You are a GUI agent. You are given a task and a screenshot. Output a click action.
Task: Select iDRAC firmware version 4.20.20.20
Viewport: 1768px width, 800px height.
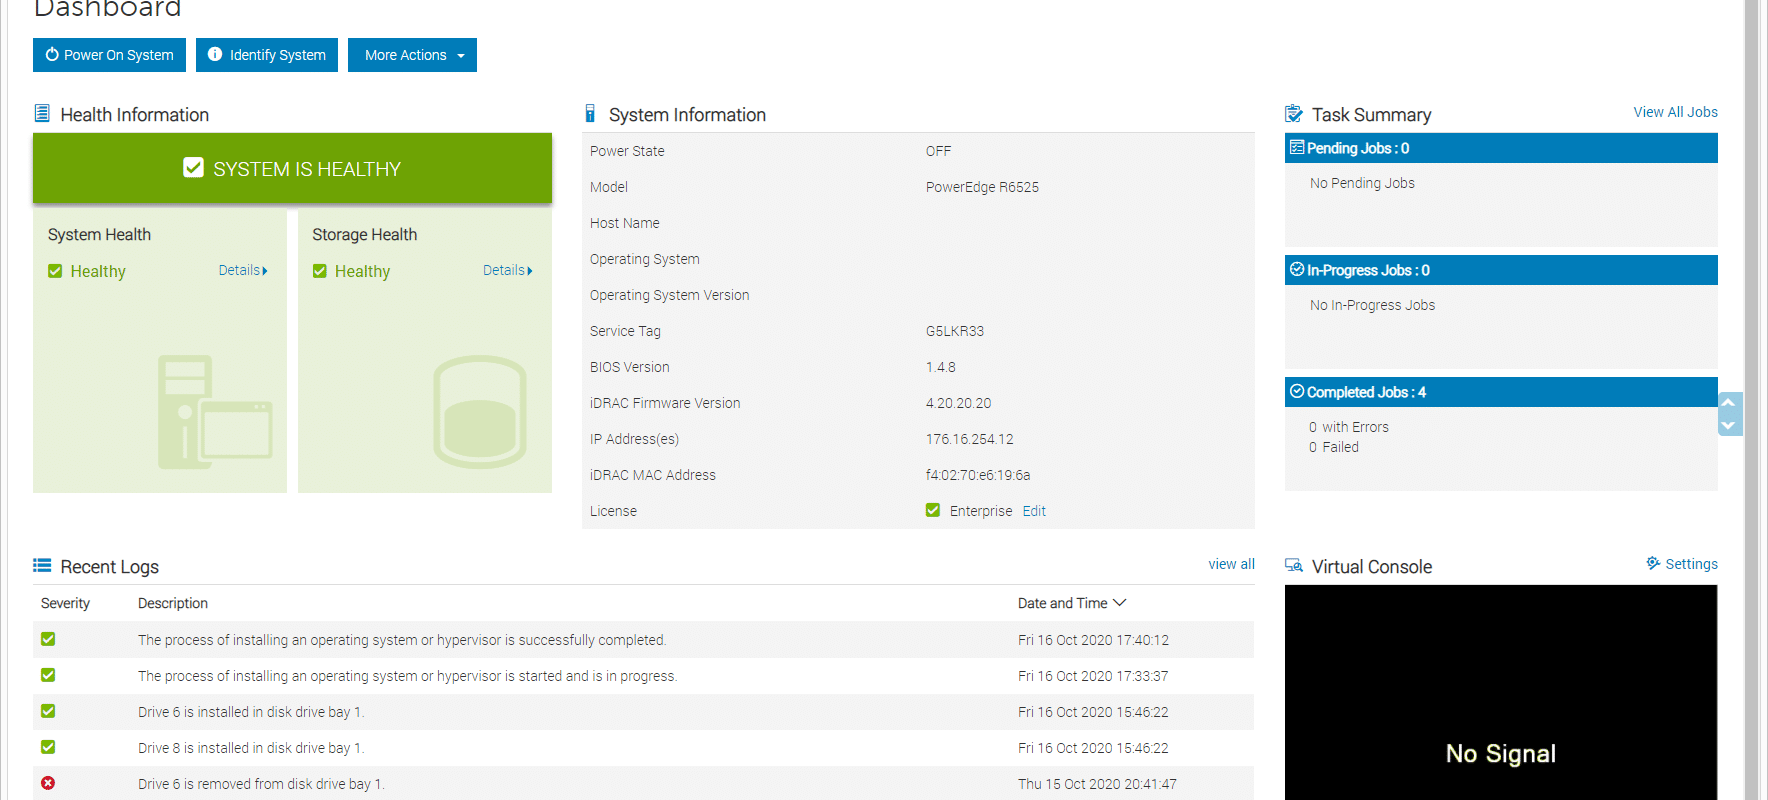[x=959, y=403]
